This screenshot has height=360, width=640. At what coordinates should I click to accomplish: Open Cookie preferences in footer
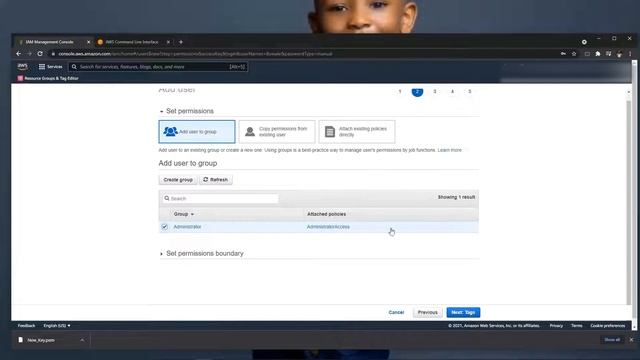click(608, 326)
